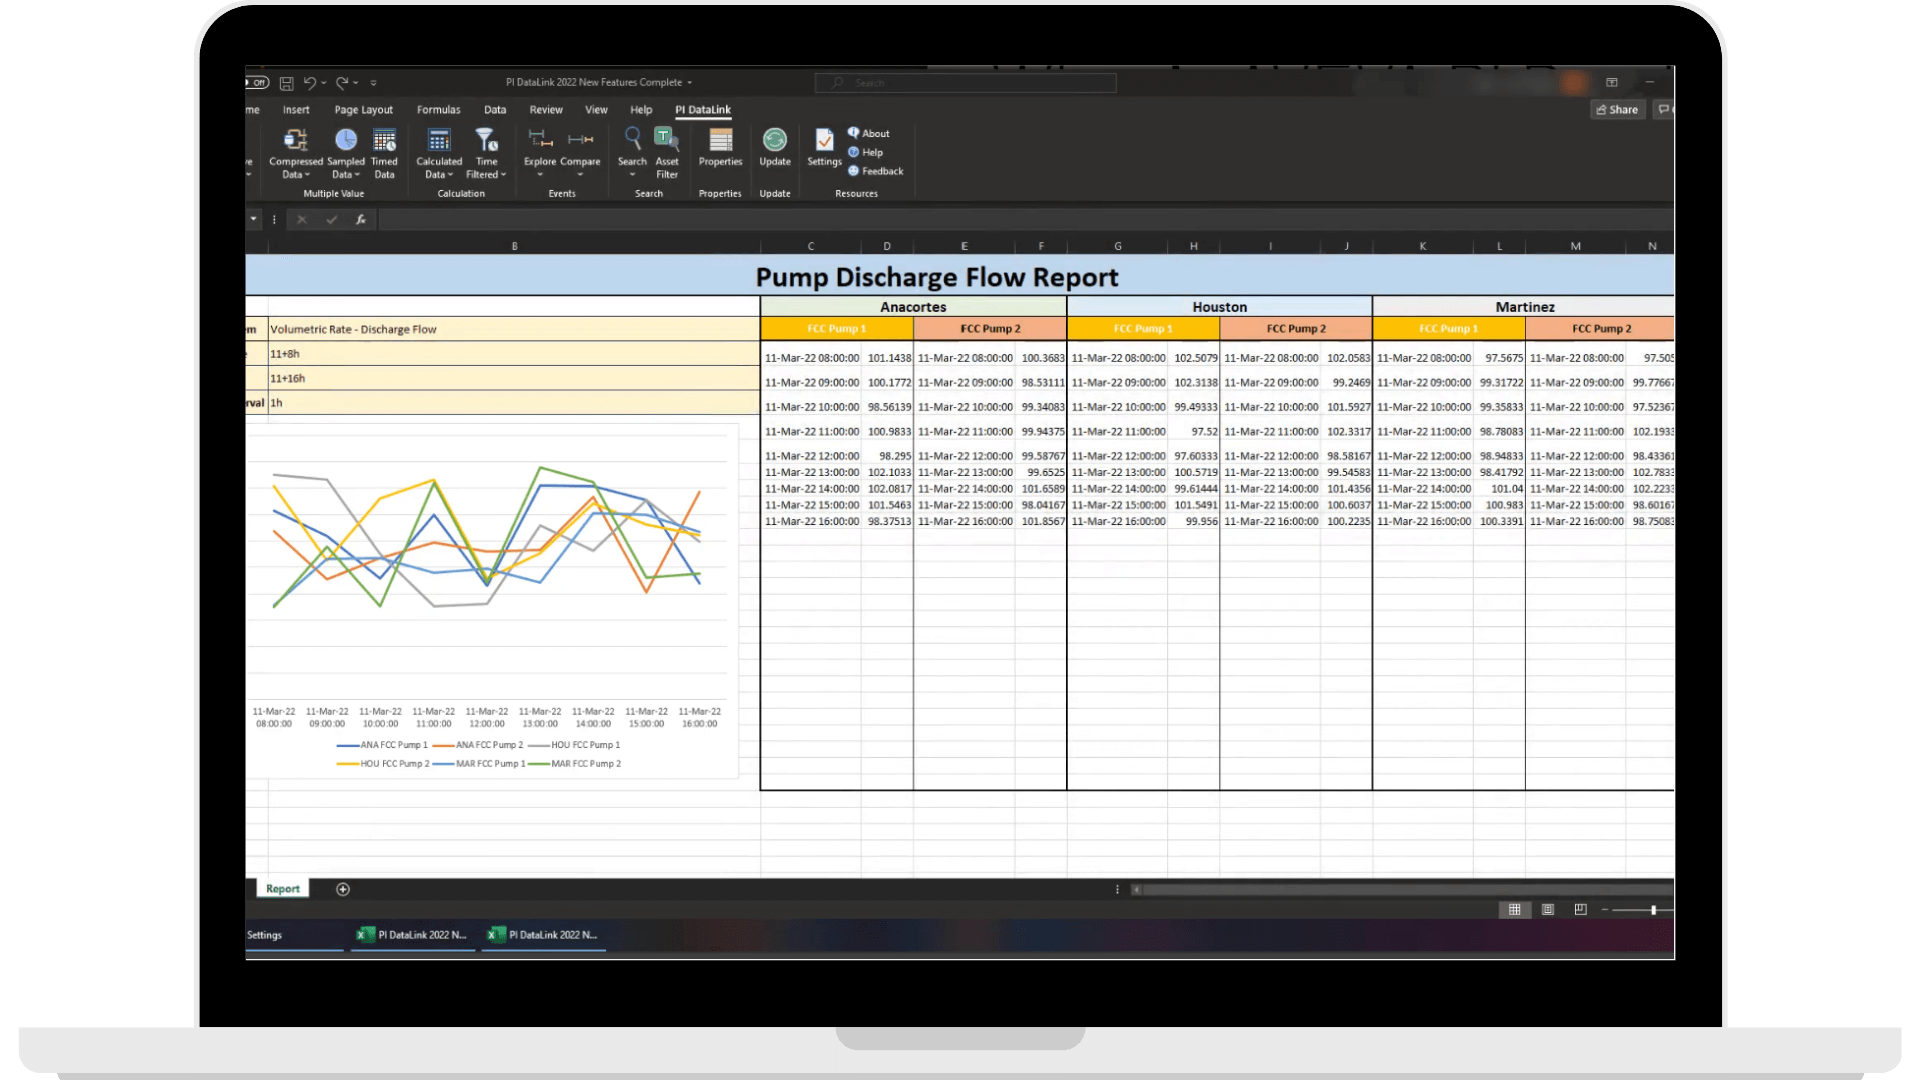Select the Report sheet tab
This screenshot has width=1920, height=1080.
[282, 889]
